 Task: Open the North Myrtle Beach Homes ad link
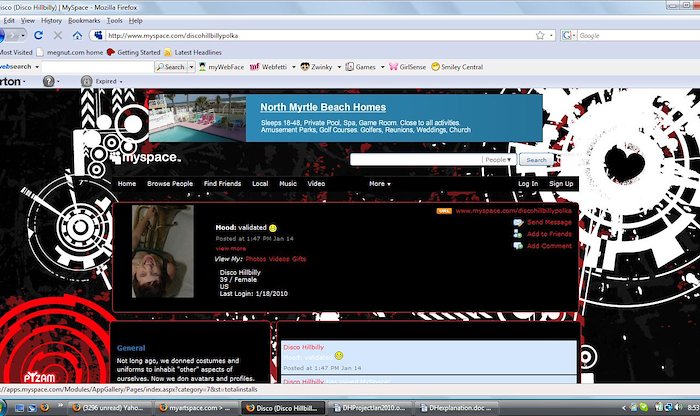tap(323, 107)
